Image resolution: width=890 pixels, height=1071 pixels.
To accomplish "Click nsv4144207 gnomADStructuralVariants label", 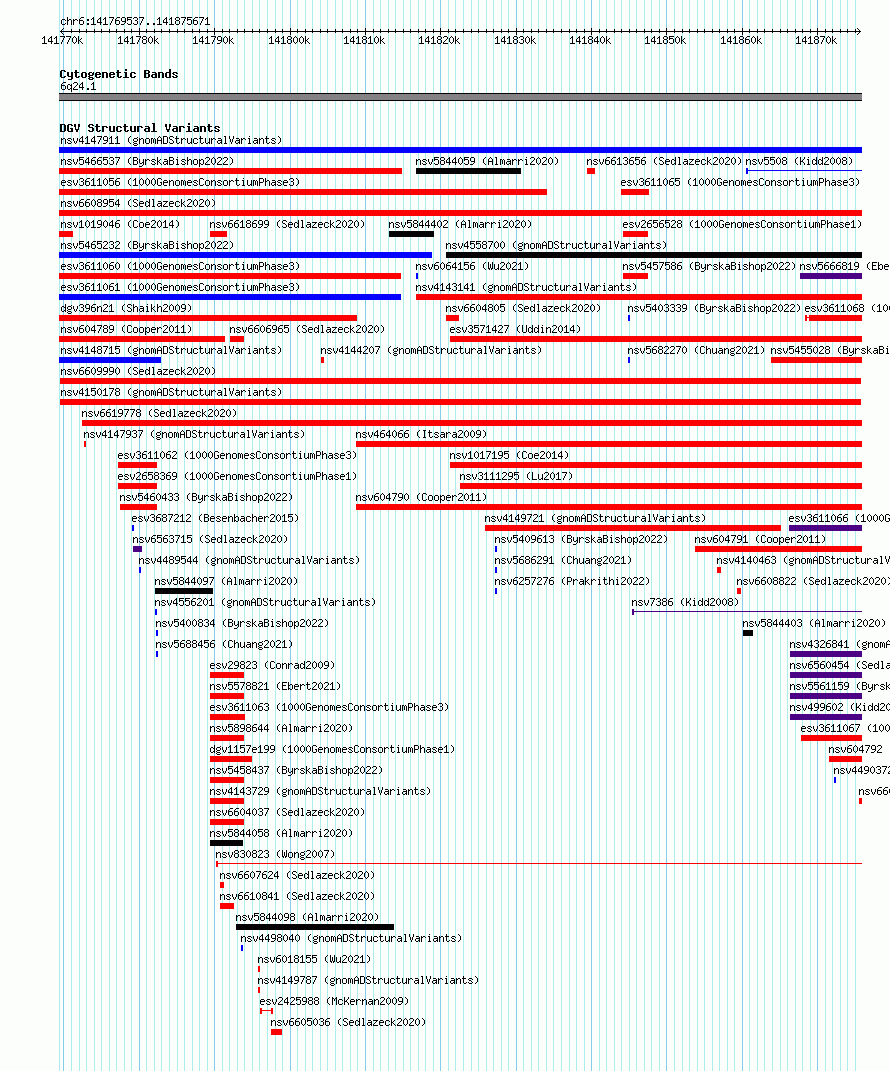I will [431, 350].
